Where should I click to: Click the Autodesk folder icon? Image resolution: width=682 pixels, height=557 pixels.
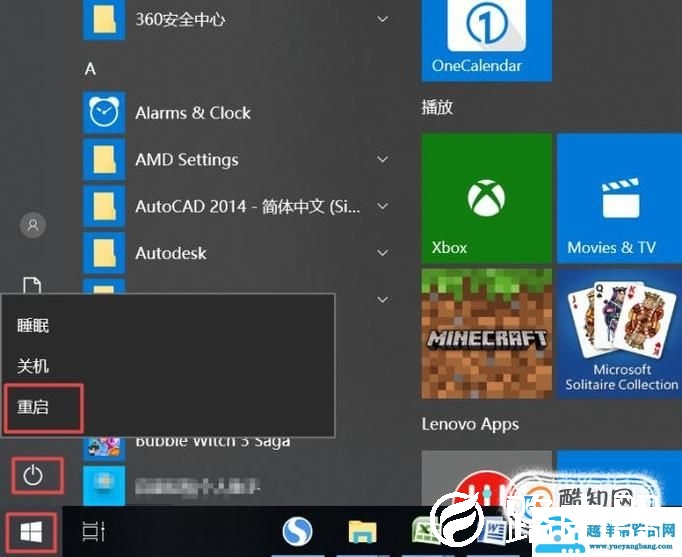[x=104, y=253]
